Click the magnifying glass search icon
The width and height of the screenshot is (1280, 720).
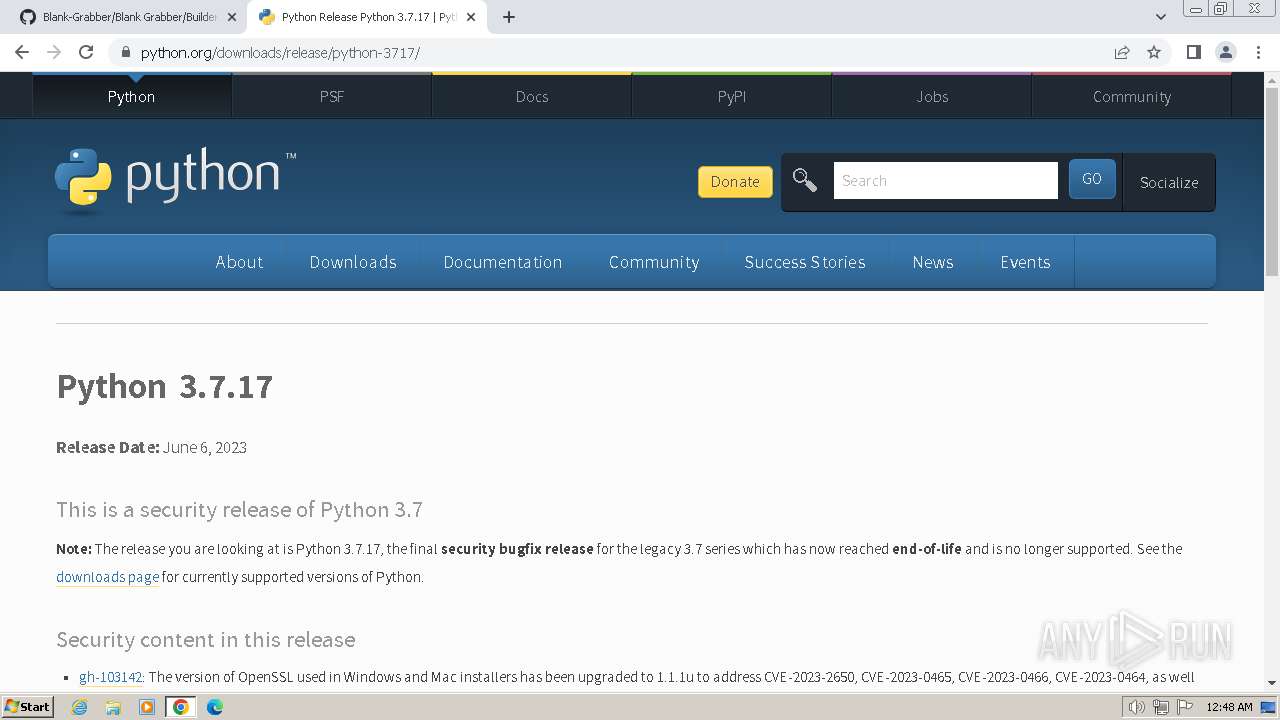coord(804,181)
